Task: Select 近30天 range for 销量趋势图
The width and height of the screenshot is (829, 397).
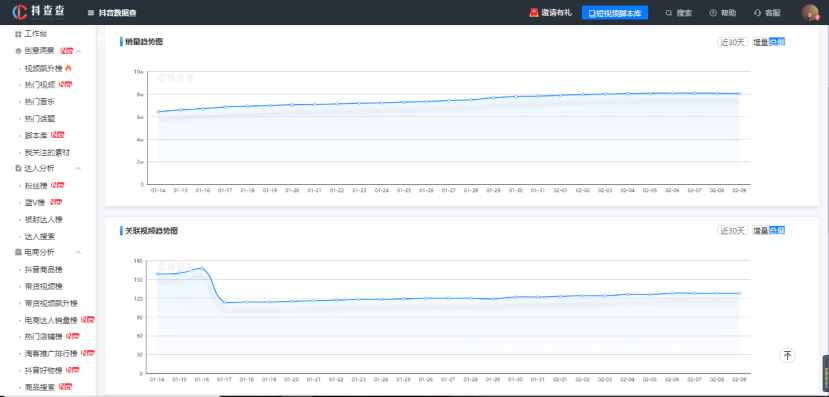Action: pyautogui.click(x=732, y=42)
